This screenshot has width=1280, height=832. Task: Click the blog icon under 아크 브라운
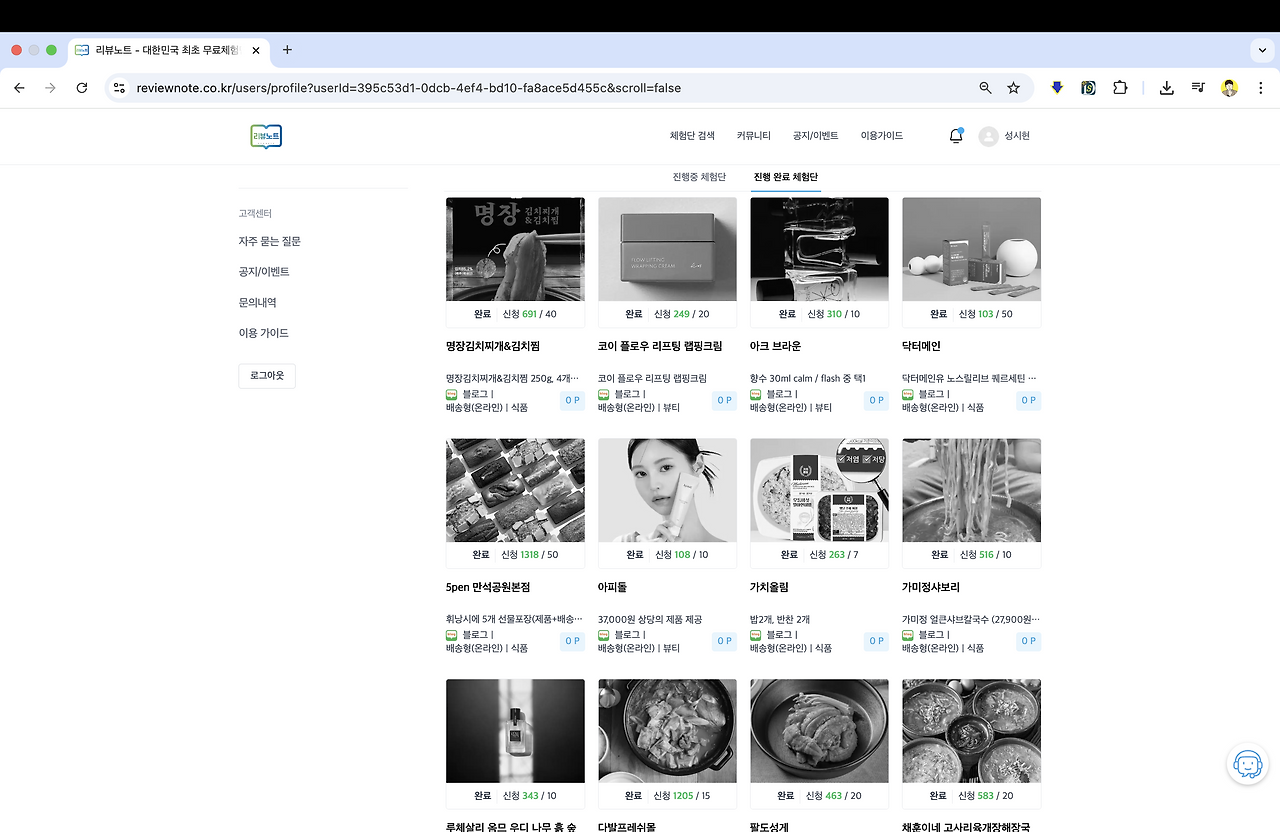click(755, 394)
